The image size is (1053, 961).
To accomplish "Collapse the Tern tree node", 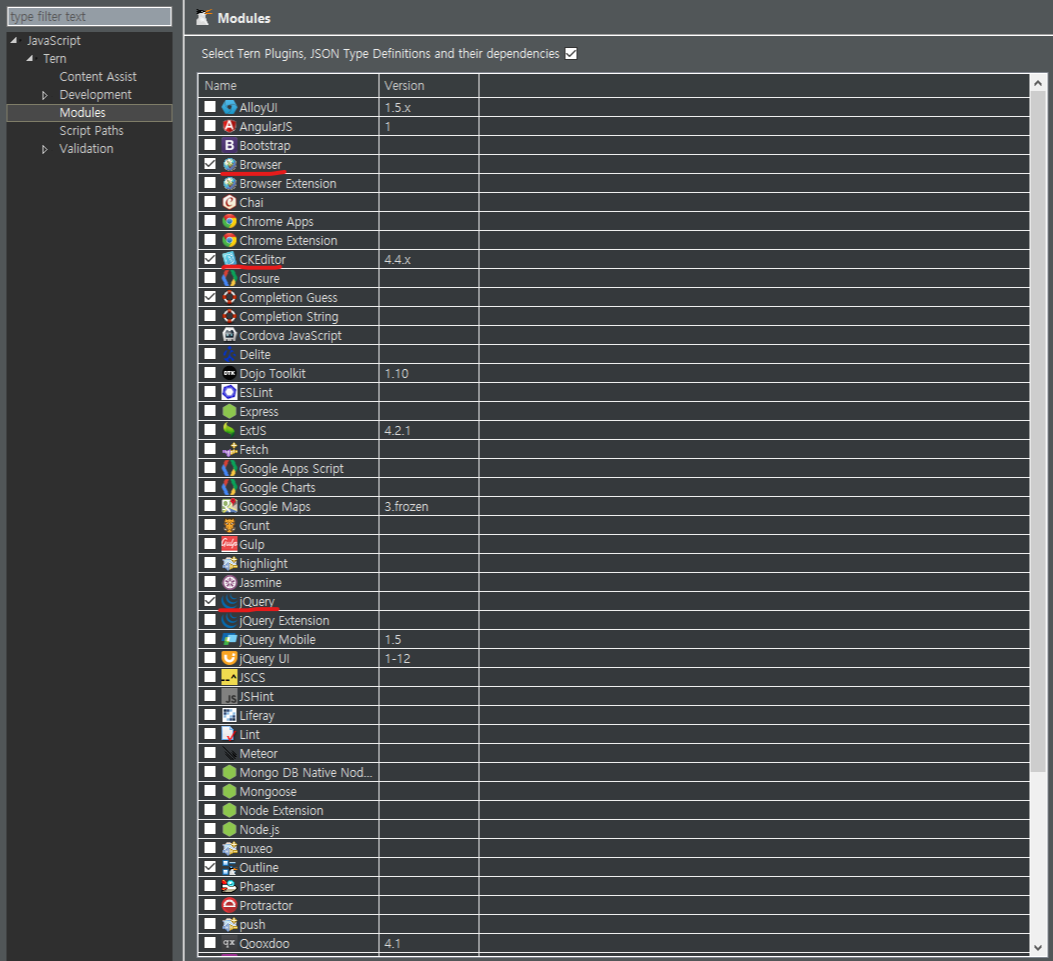I will 30,58.
